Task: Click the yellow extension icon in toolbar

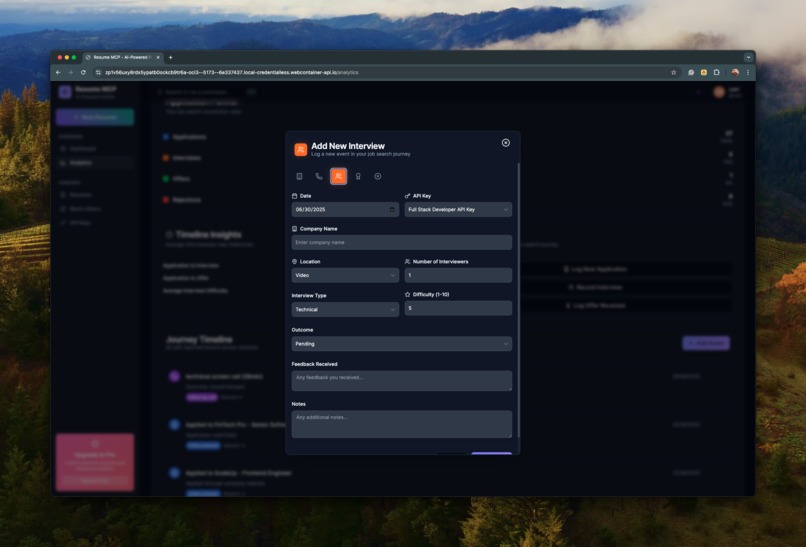Action: (704, 72)
